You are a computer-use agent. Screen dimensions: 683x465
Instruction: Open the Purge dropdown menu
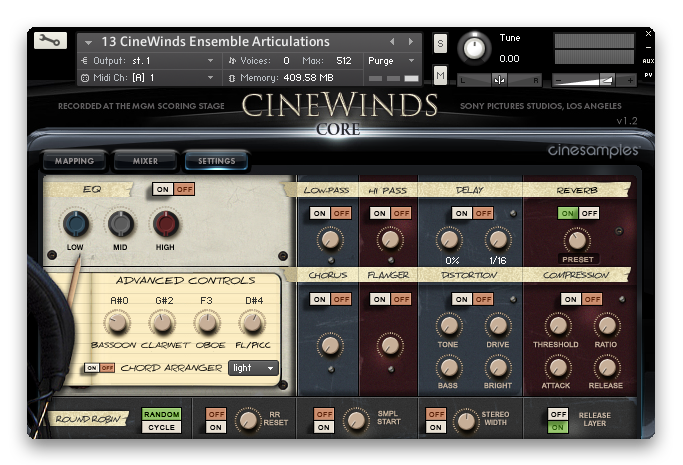coord(392,61)
